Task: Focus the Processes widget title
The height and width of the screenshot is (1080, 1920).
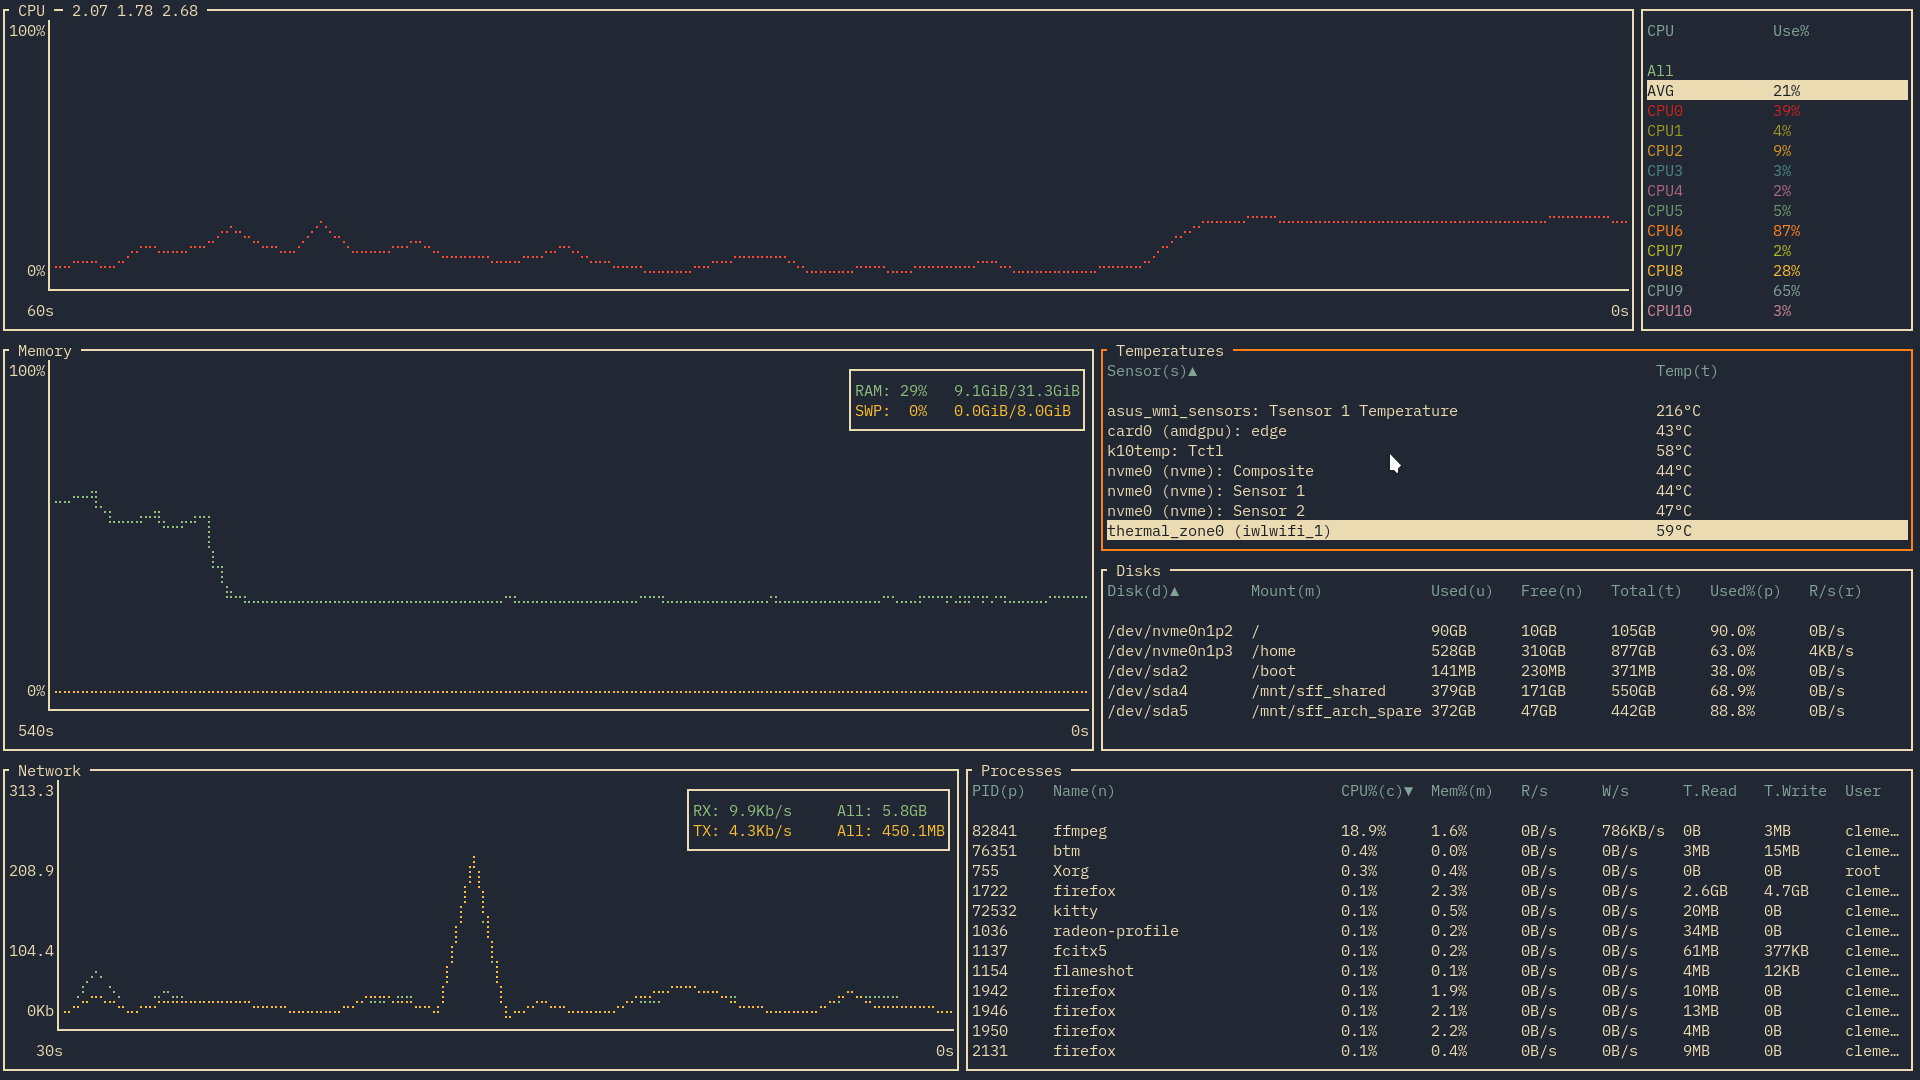Action: coord(1021,771)
